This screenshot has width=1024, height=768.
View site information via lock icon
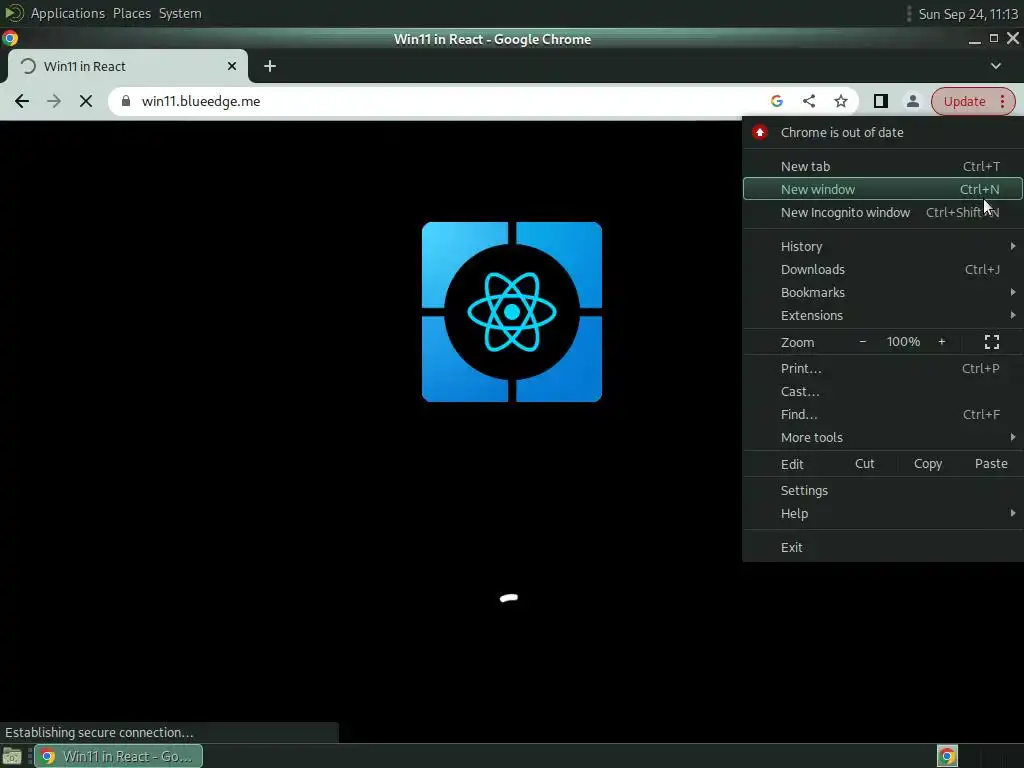point(126,101)
